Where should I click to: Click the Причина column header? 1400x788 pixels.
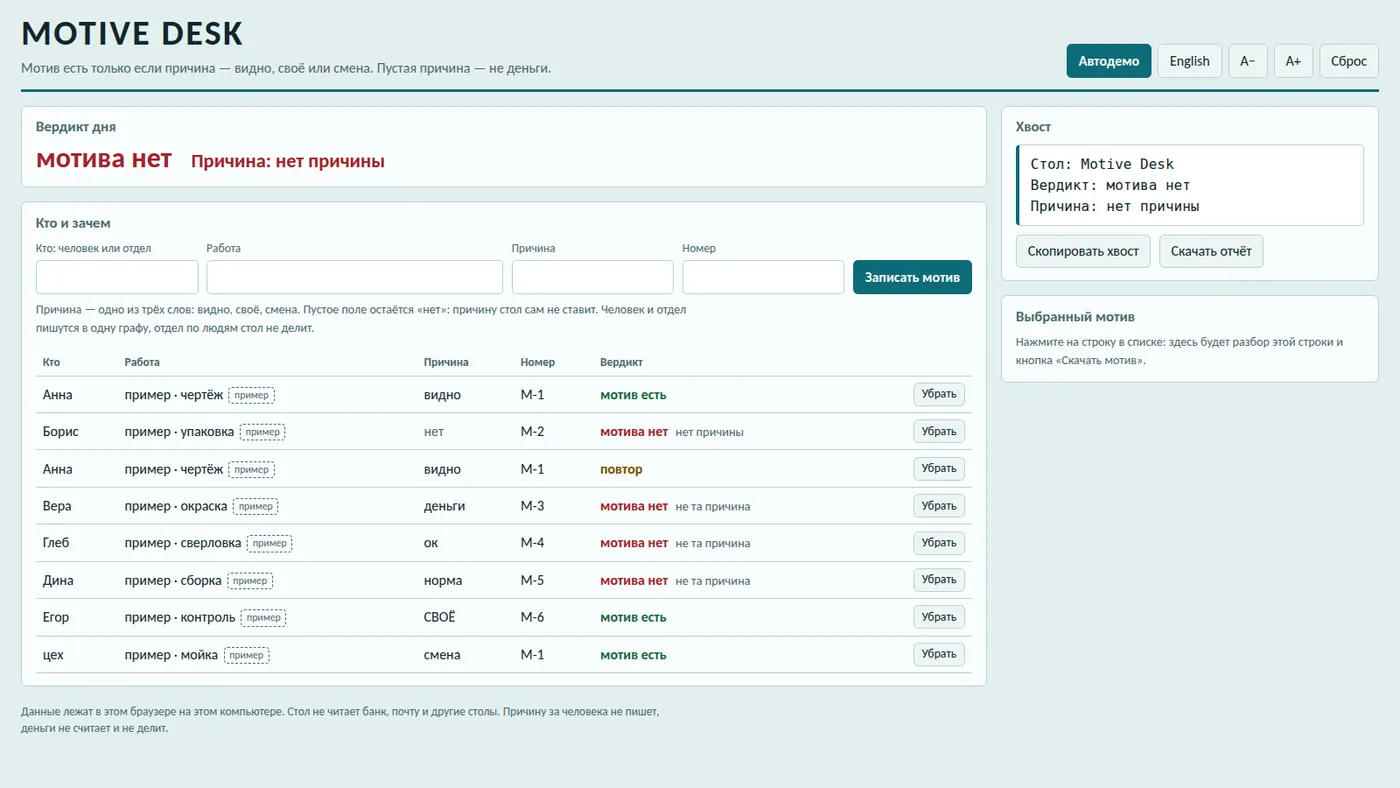(446, 362)
